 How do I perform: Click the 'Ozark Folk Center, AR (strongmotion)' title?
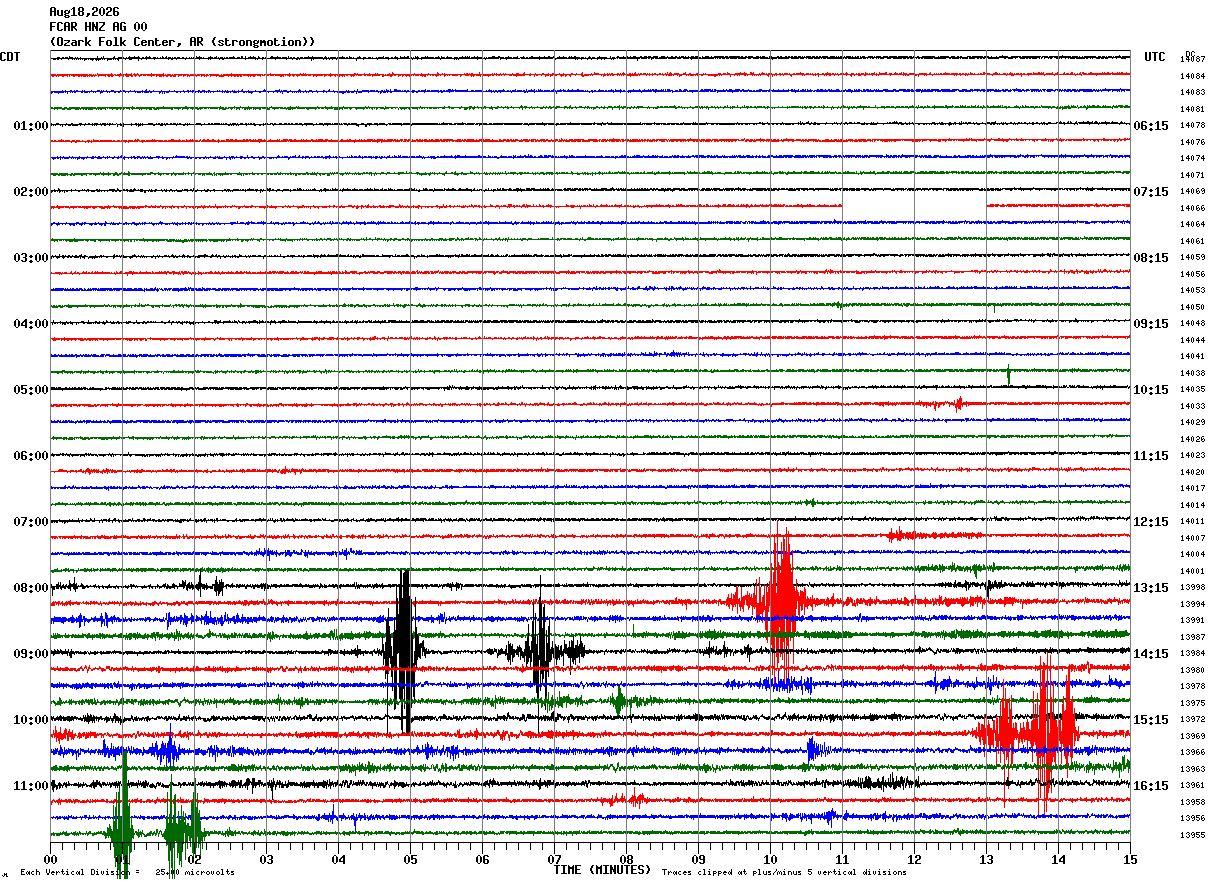coord(182,42)
